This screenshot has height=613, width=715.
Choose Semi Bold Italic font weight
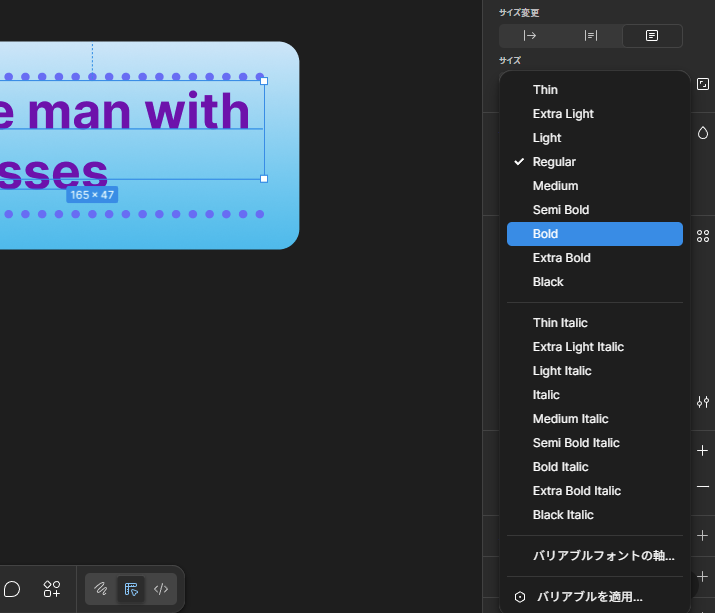576,443
